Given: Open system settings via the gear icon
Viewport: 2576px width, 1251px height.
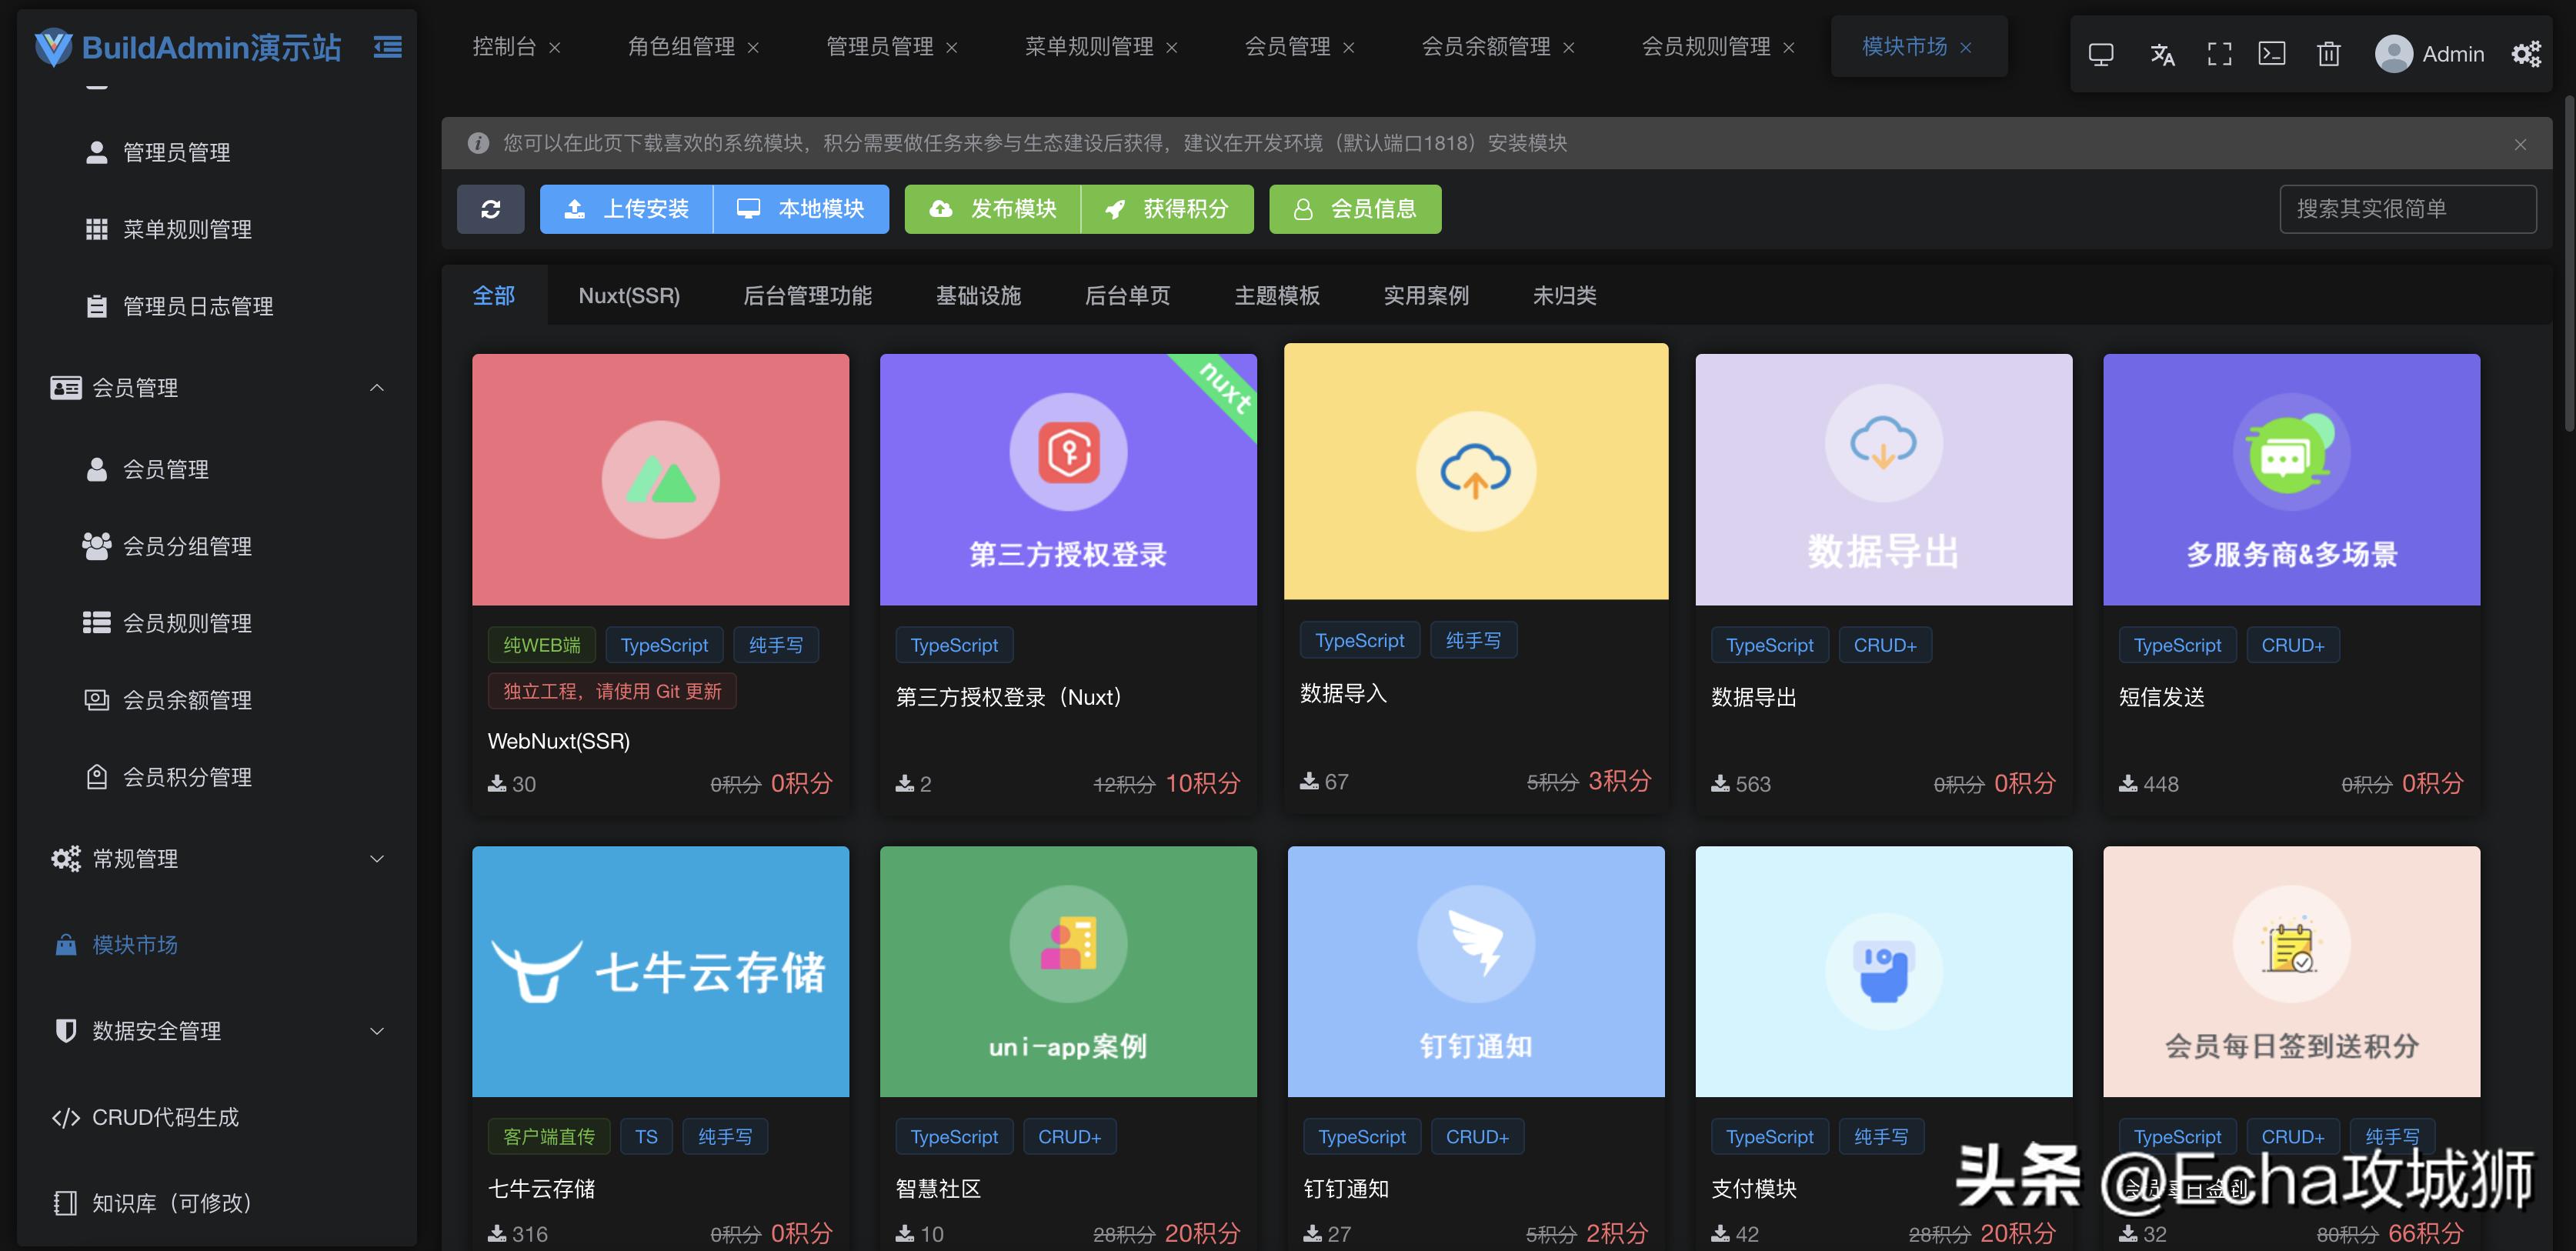Looking at the screenshot, I should click(2527, 53).
